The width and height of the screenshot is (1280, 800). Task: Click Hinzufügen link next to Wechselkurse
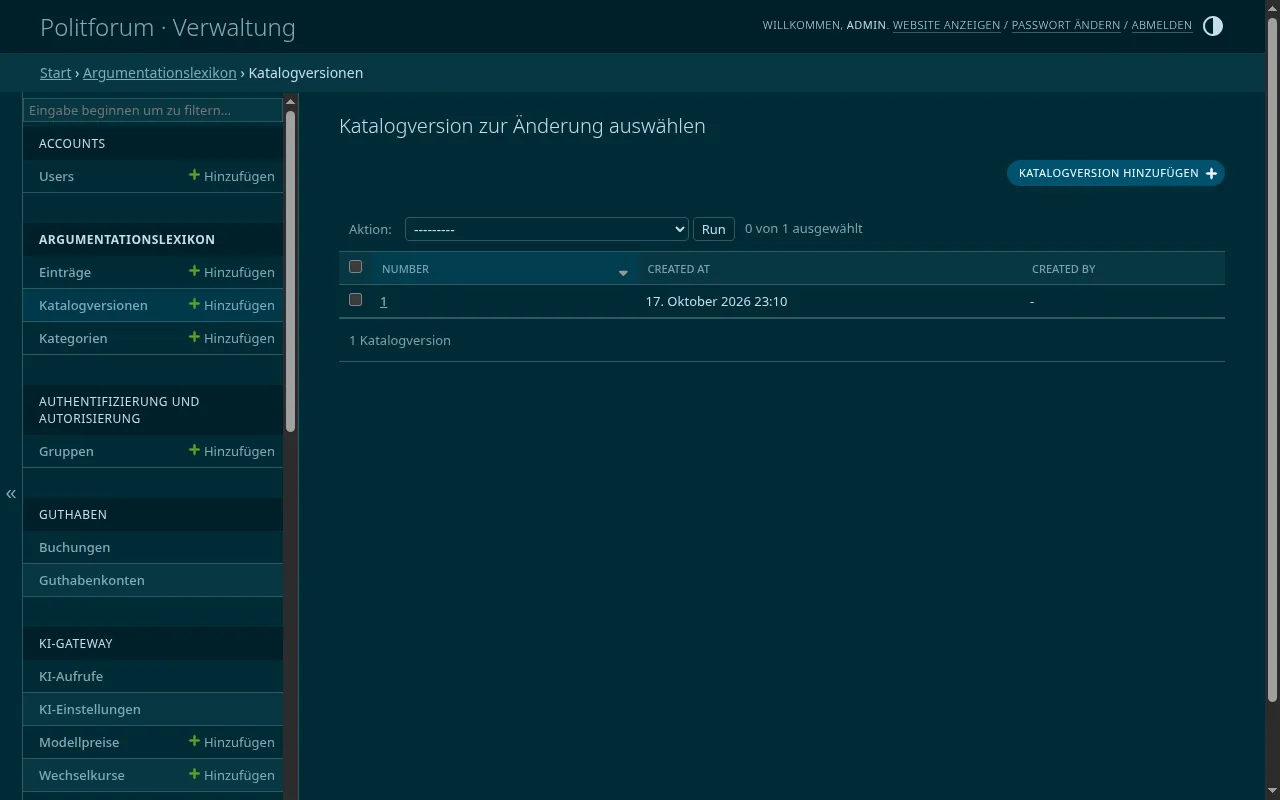click(232, 775)
